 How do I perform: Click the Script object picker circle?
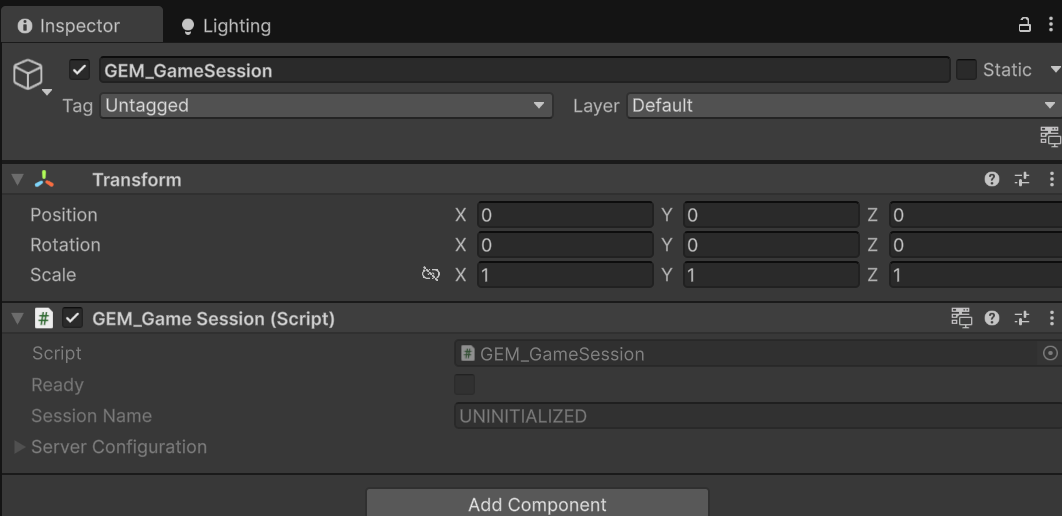pyautogui.click(x=1050, y=353)
